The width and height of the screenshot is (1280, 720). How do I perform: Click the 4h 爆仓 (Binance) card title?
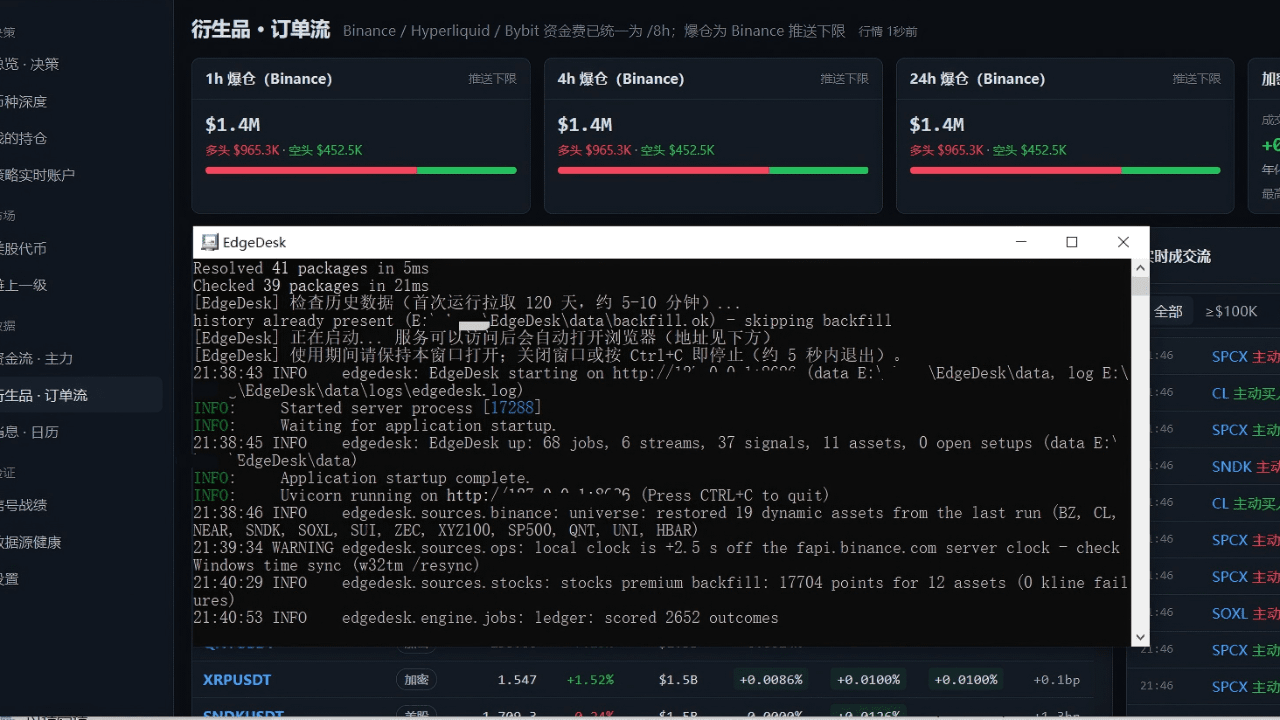pyautogui.click(x=621, y=78)
